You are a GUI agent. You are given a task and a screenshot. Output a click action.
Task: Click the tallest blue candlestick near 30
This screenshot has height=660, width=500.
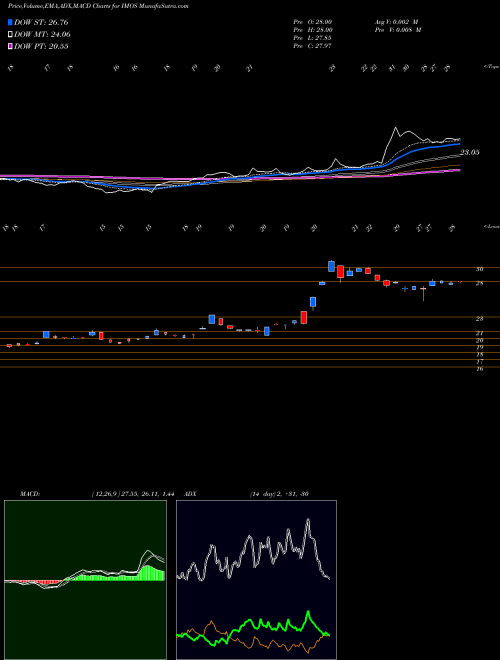[x=331, y=266]
